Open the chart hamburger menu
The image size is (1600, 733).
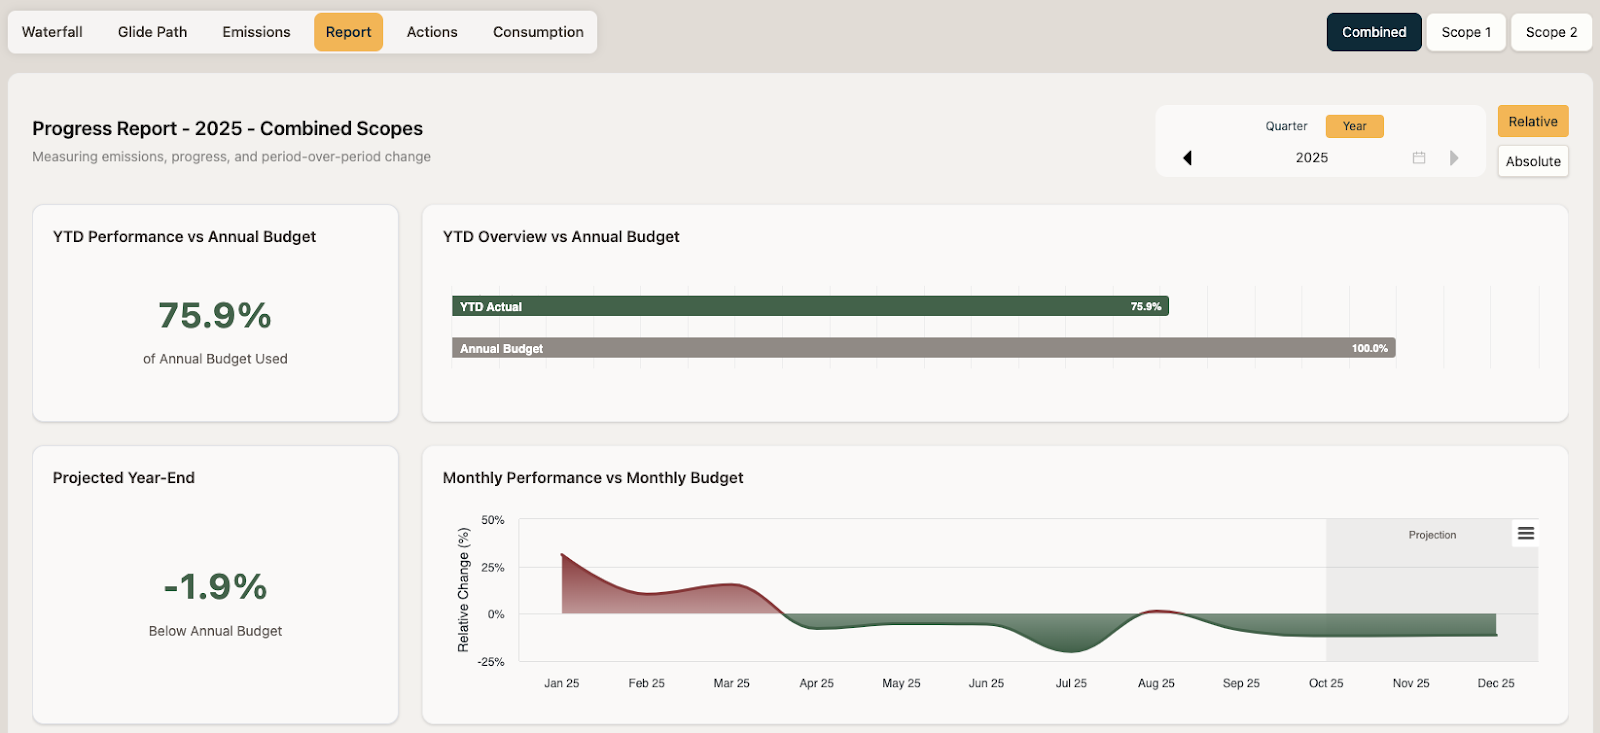(1525, 534)
